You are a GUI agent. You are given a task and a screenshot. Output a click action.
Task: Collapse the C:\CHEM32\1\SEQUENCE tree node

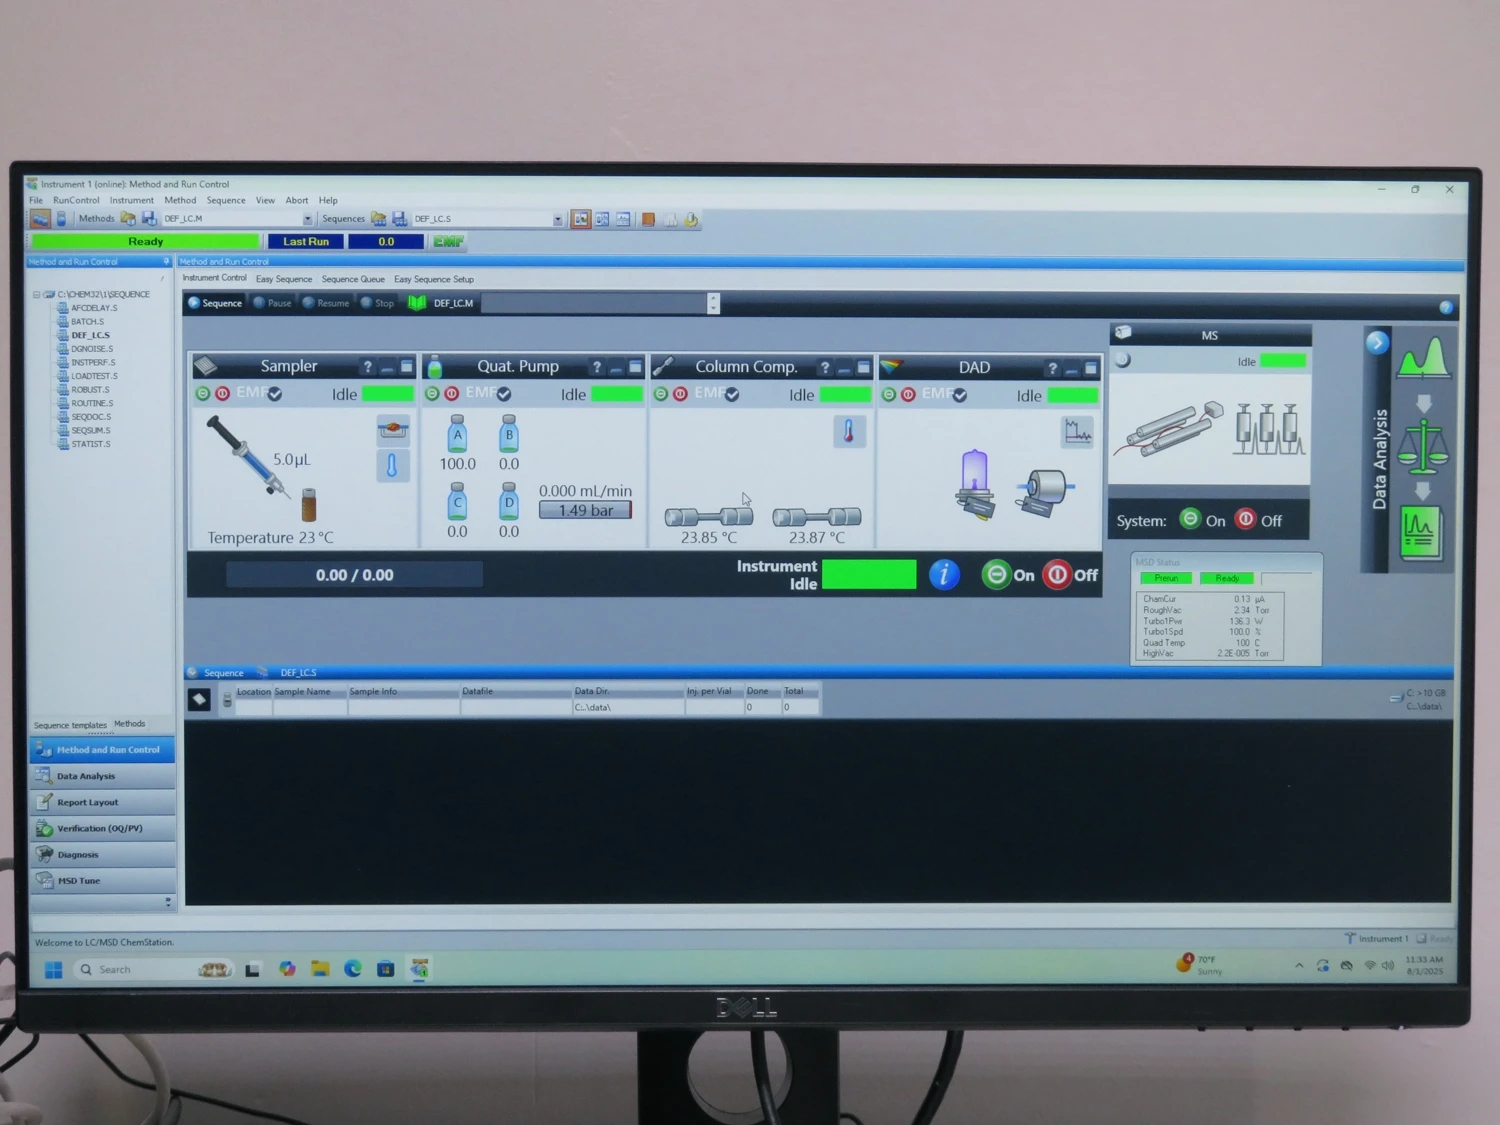pos(37,295)
